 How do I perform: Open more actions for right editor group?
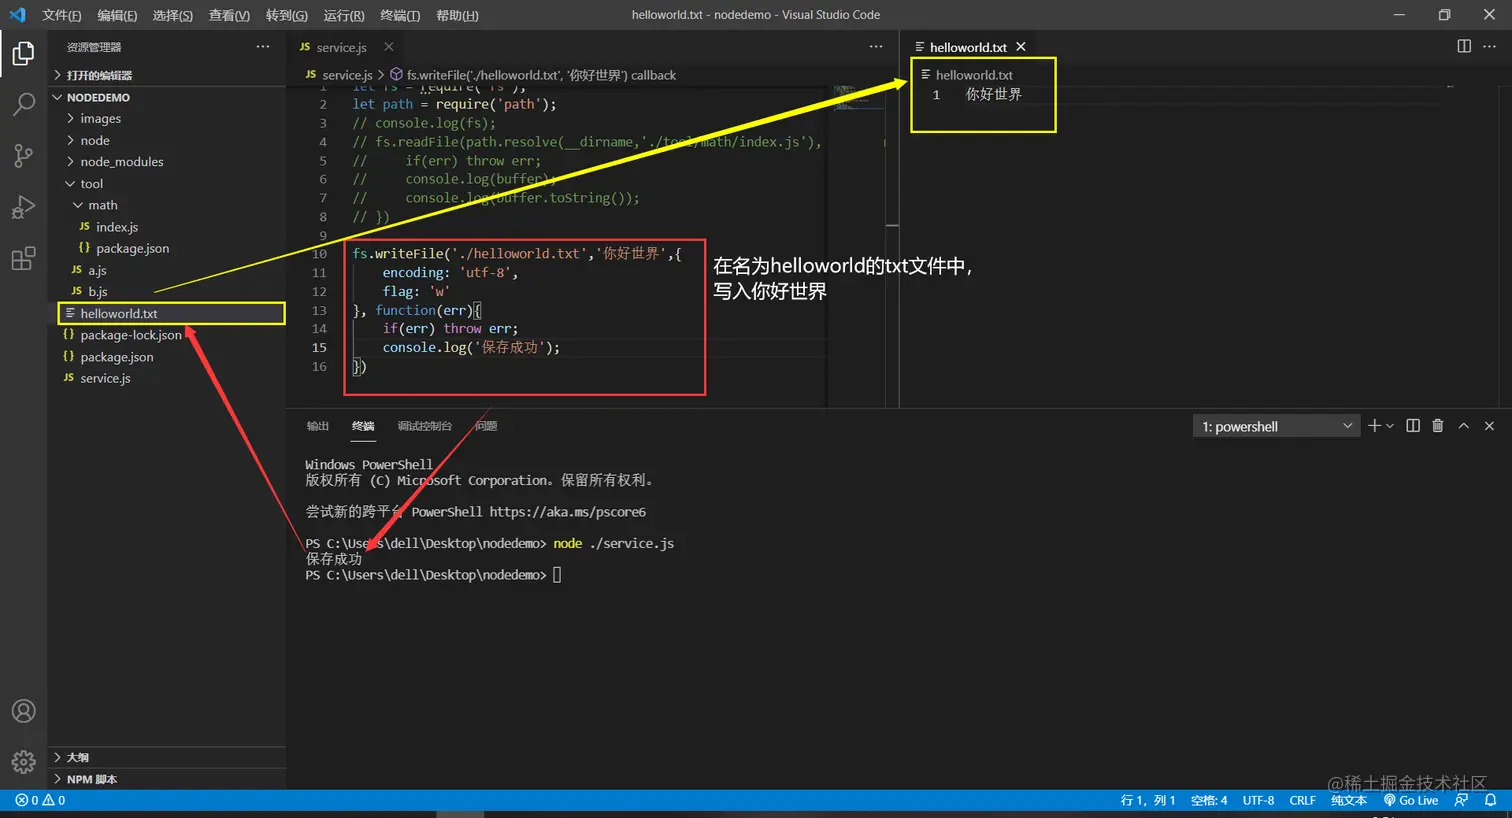pos(1489,47)
